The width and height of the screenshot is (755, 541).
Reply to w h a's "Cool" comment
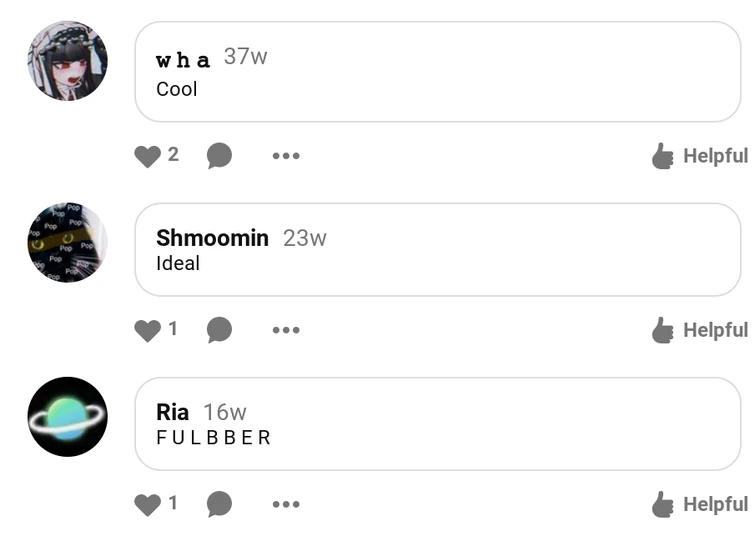[219, 156]
